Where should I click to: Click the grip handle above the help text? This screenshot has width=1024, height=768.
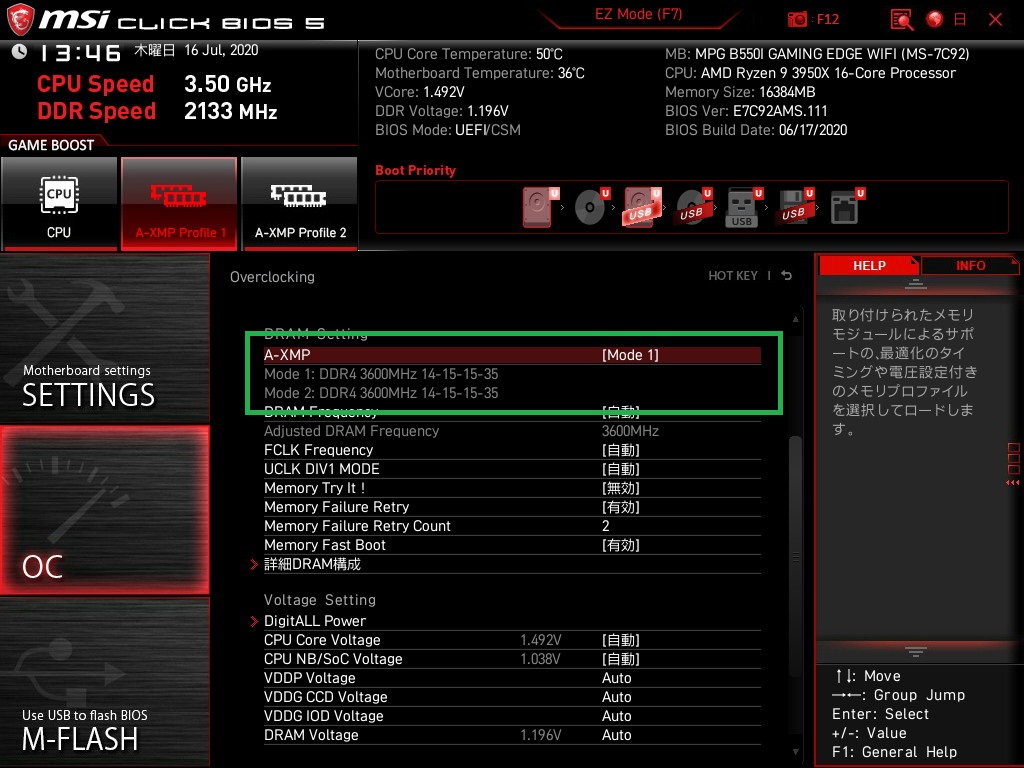pos(916,284)
